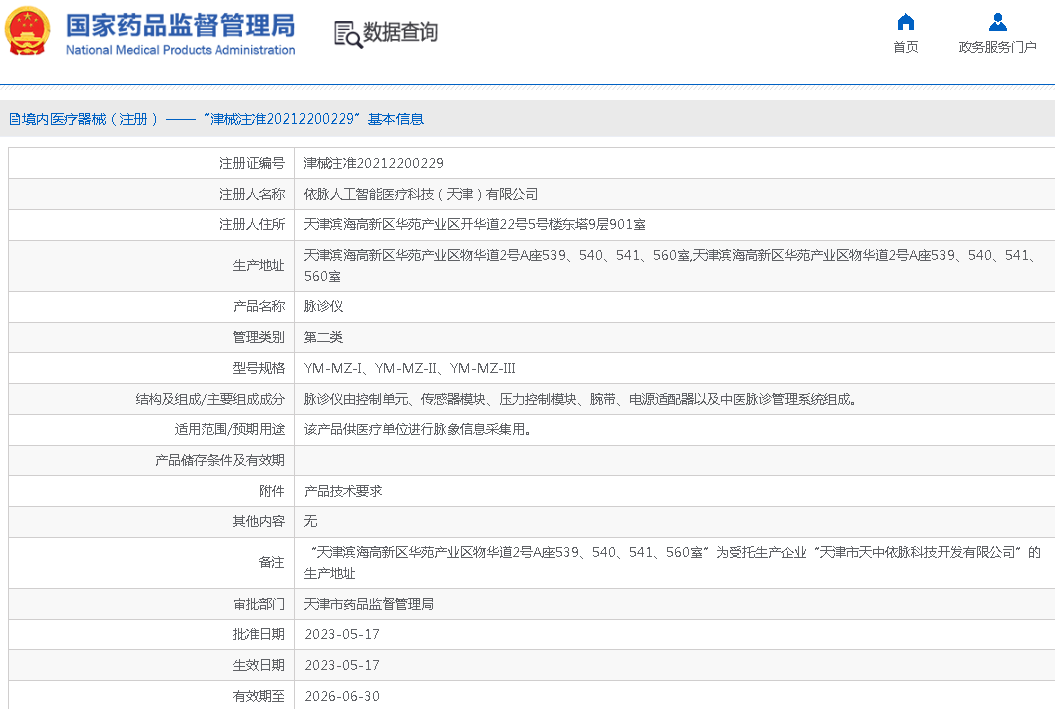
Task: Click the national emblem logo
Action: pyautogui.click(x=28, y=32)
